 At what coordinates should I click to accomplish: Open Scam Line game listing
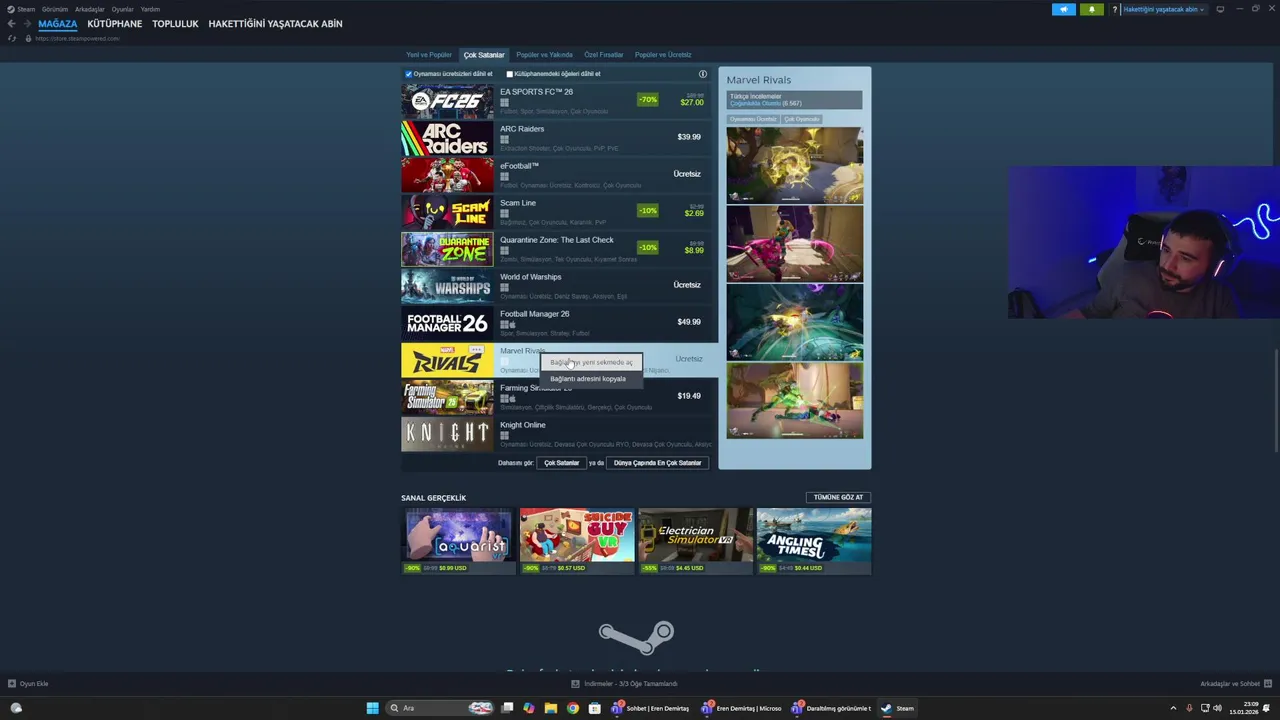click(x=559, y=212)
